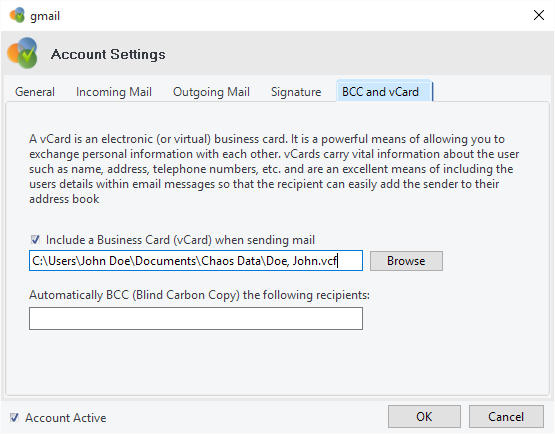The height and width of the screenshot is (434, 555).
Task: Click the vCard description paragraph
Action: [x=274, y=169]
